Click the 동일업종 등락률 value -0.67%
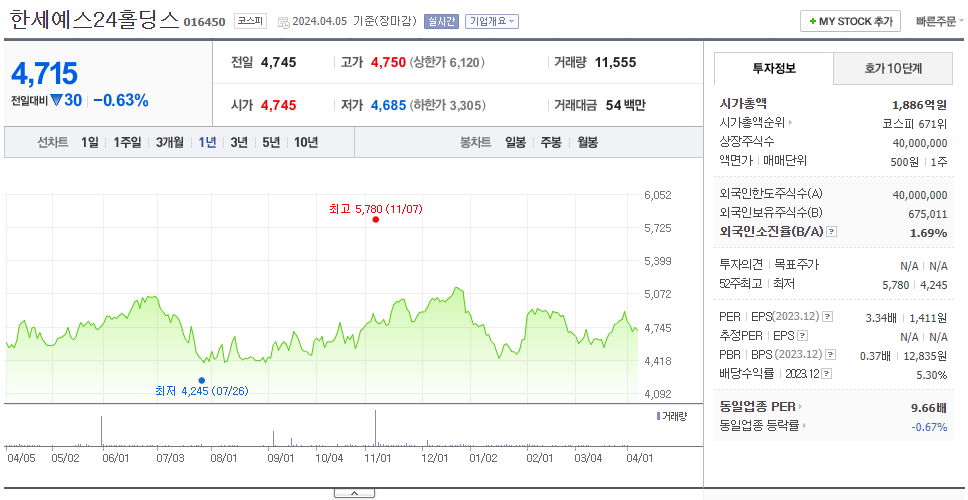The image size is (968, 500). pos(929,427)
